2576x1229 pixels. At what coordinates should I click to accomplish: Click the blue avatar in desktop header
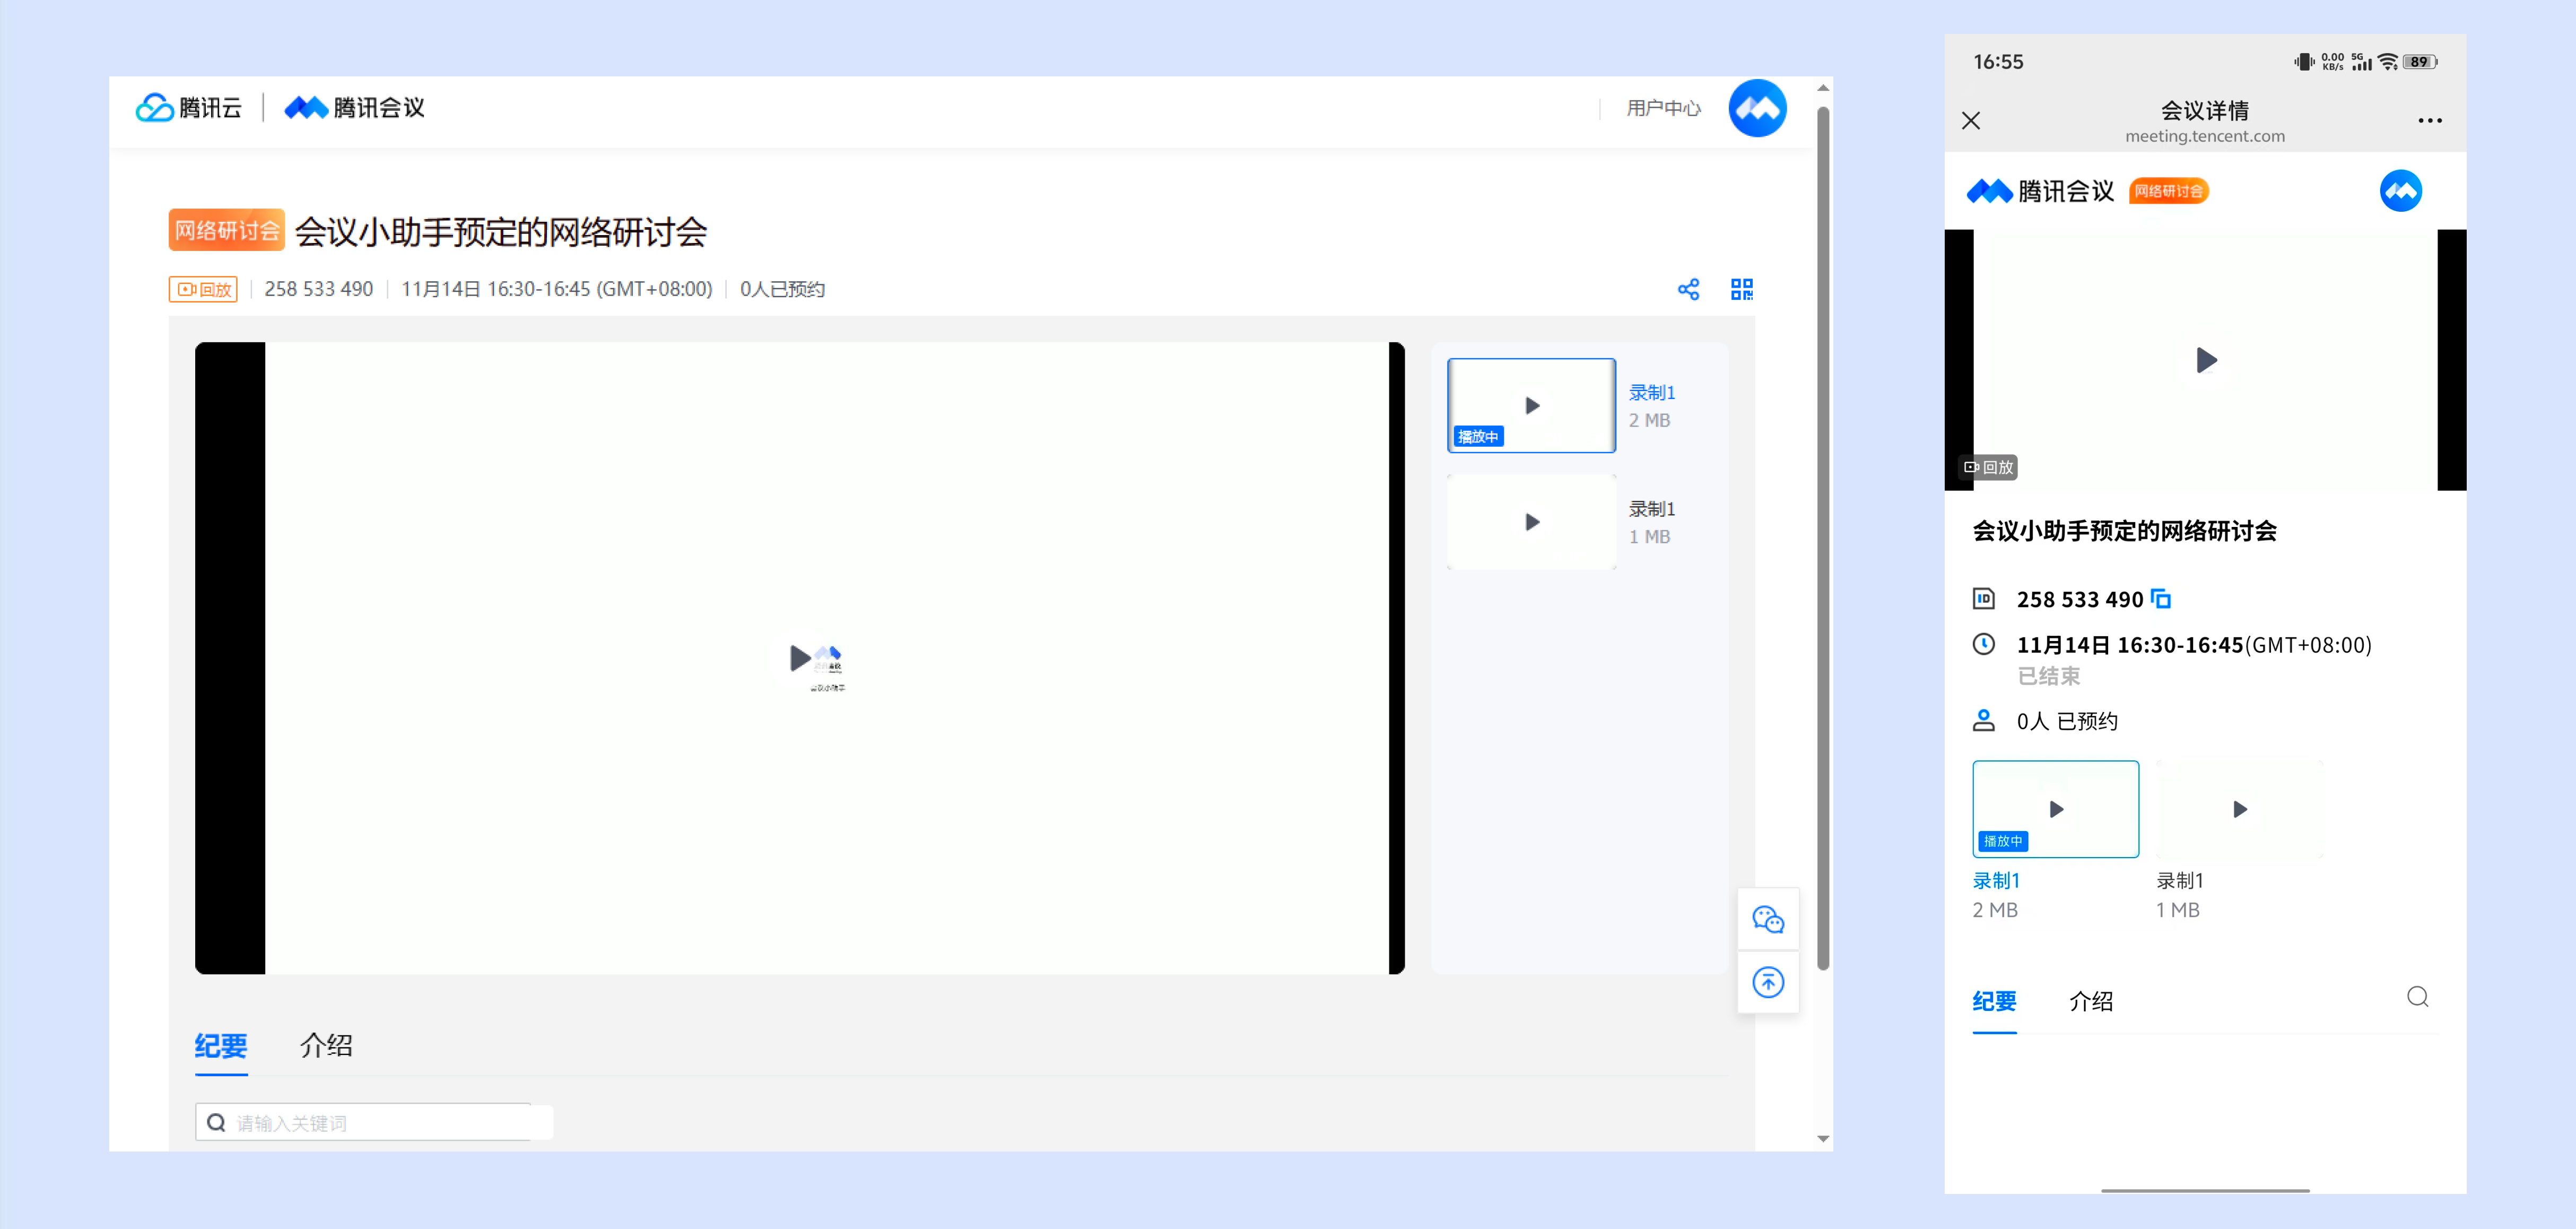[1757, 108]
